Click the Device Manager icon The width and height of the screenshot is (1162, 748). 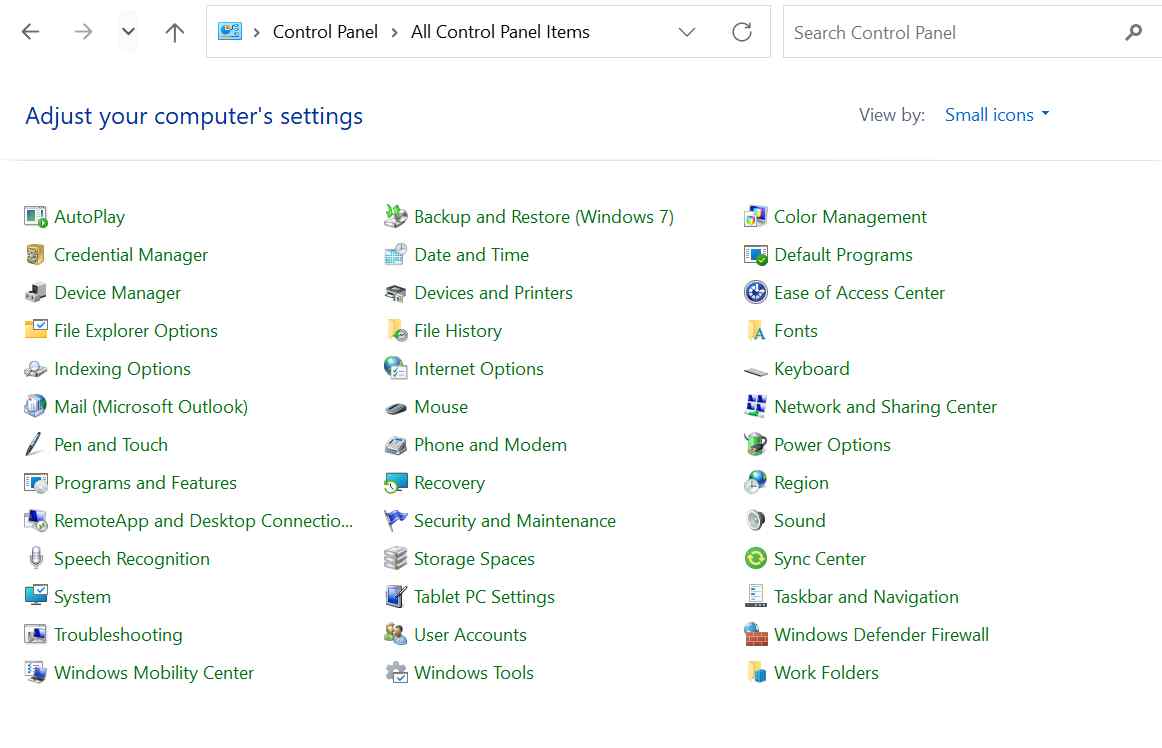[x=36, y=293]
